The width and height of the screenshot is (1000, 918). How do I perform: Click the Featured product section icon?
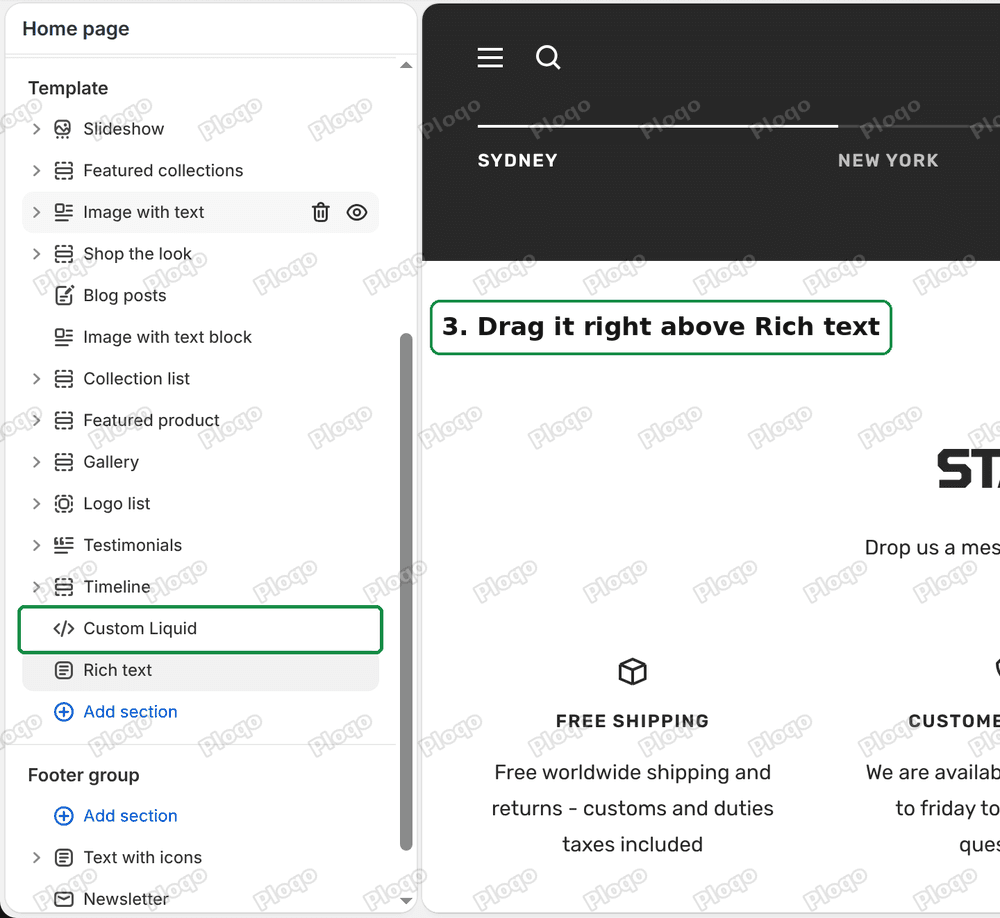(x=63, y=420)
